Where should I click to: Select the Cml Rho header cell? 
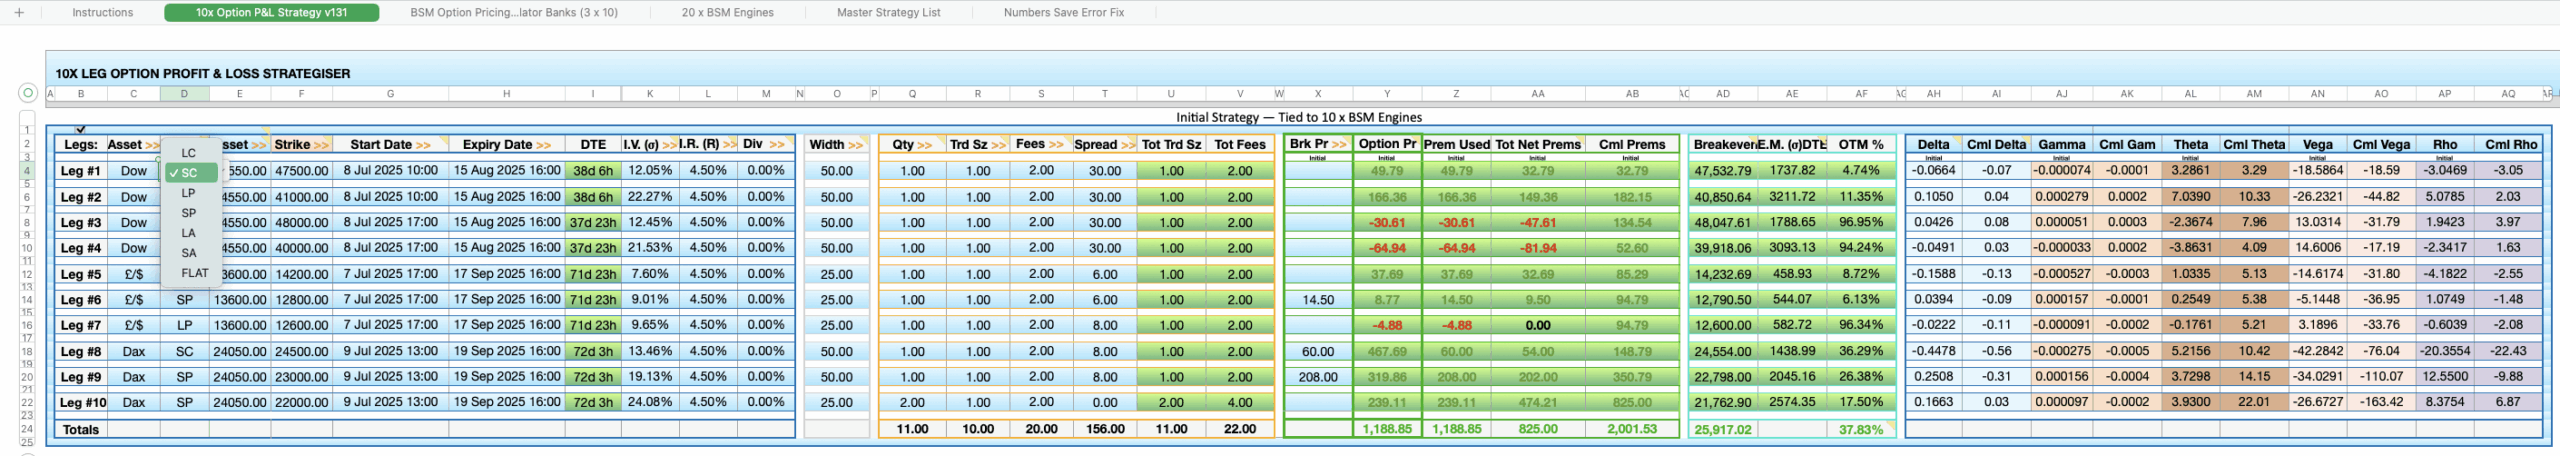tap(2510, 144)
